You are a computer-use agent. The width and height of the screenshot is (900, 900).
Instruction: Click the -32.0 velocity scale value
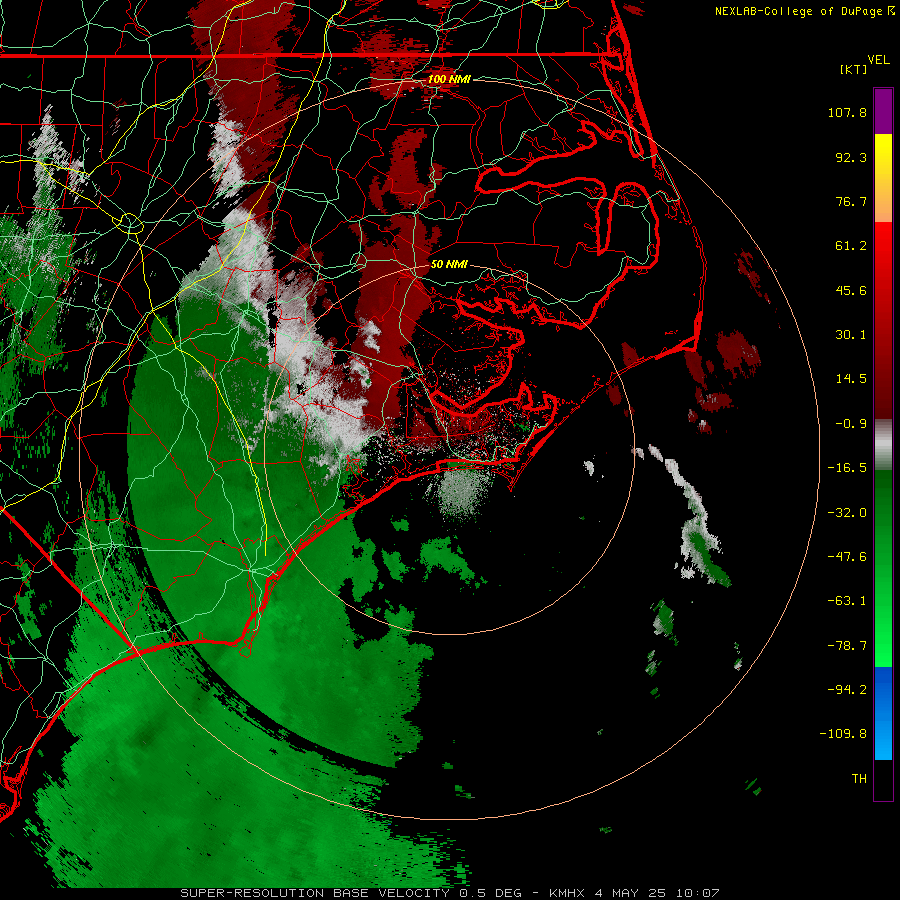tap(847, 513)
